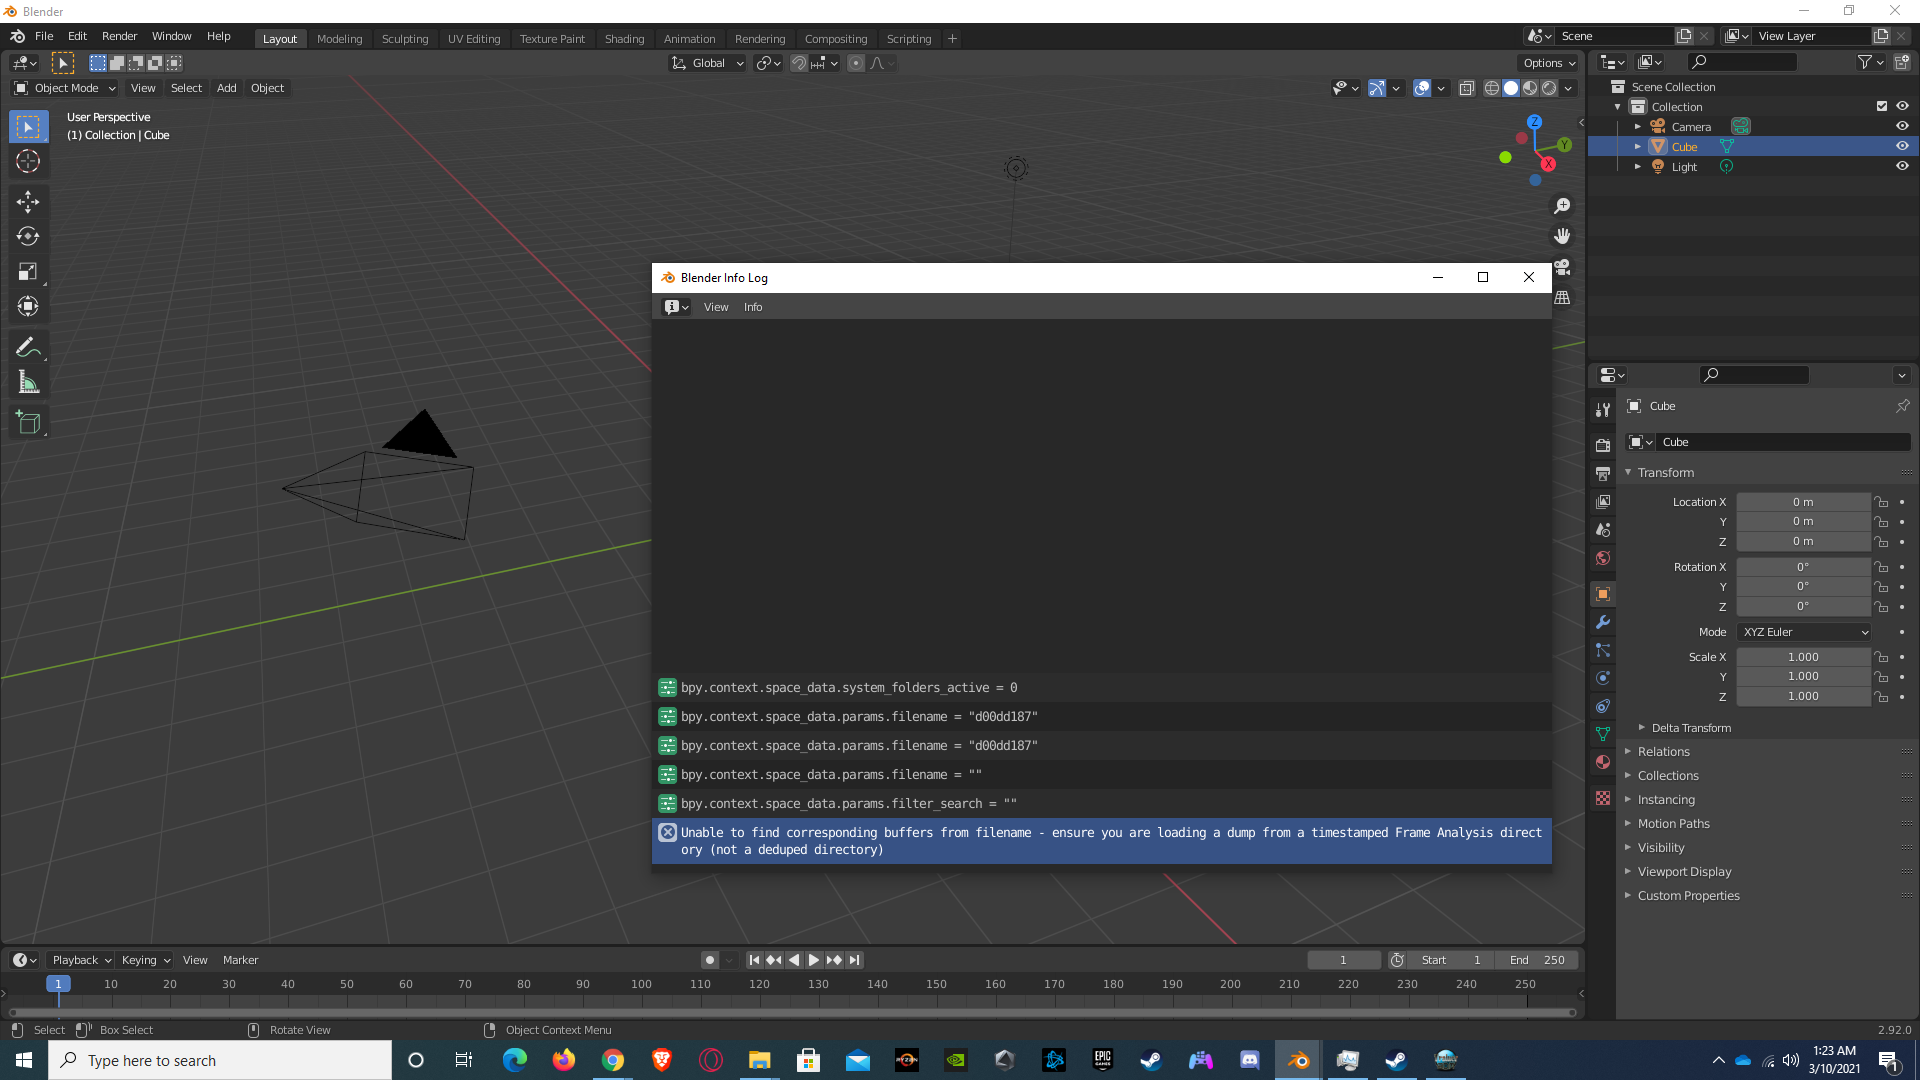
Task: Open the Object Constraints properties tab
Action: 1603,706
